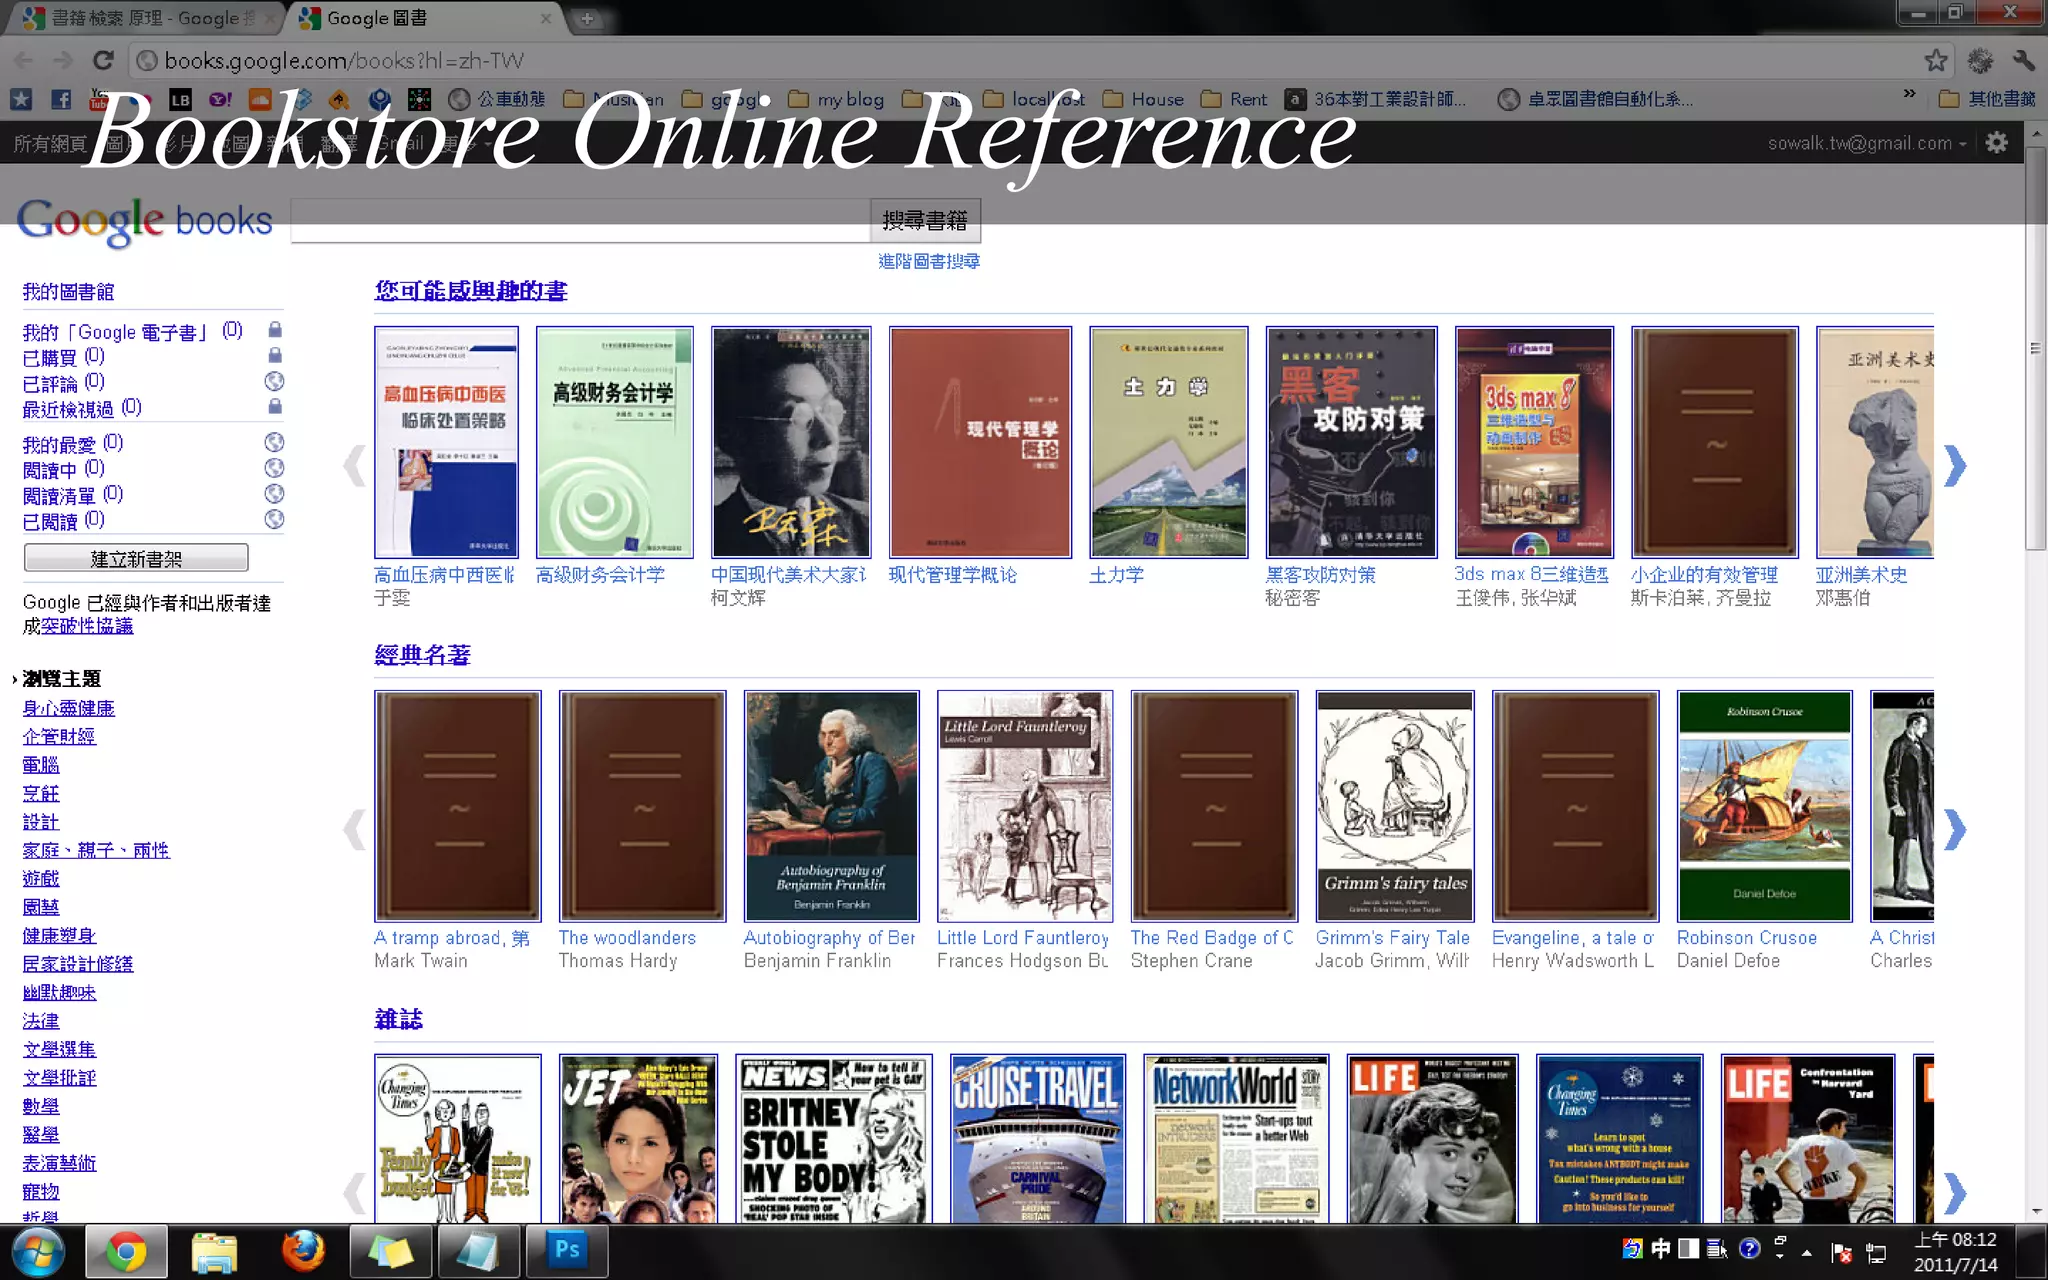Open a new browser tab
Viewport: 2048px width, 1280px height.
[x=587, y=18]
